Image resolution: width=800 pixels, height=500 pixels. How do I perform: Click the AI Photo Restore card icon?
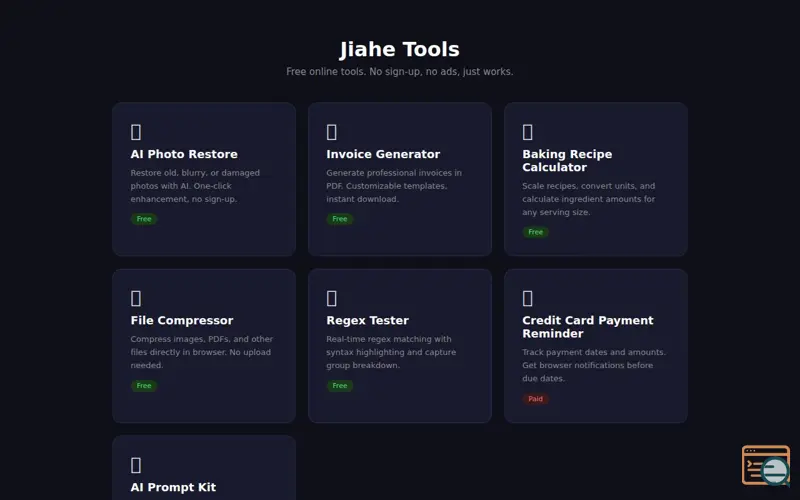(x=136, y=132)
